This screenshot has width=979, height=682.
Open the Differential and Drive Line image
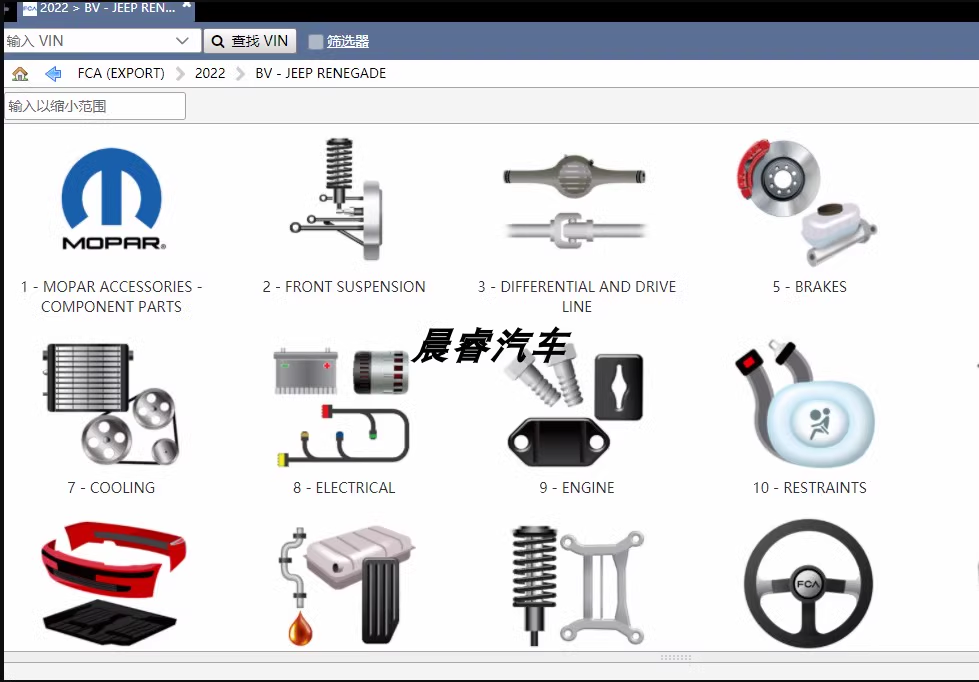[575, 201]
